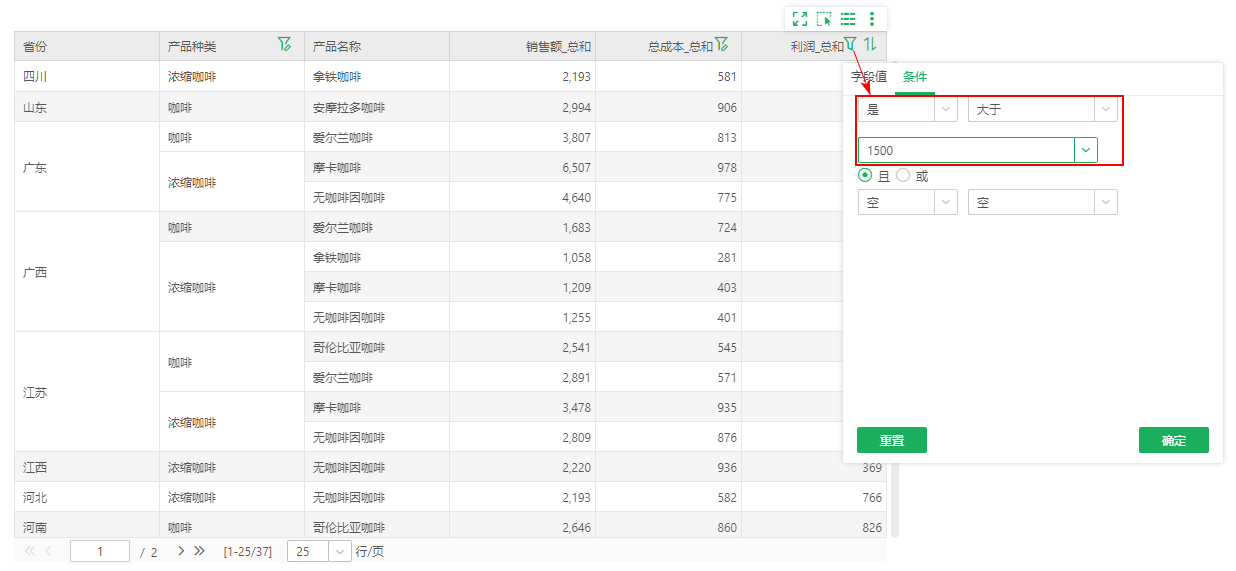Jump to the last page arrow

coord(199,551)
